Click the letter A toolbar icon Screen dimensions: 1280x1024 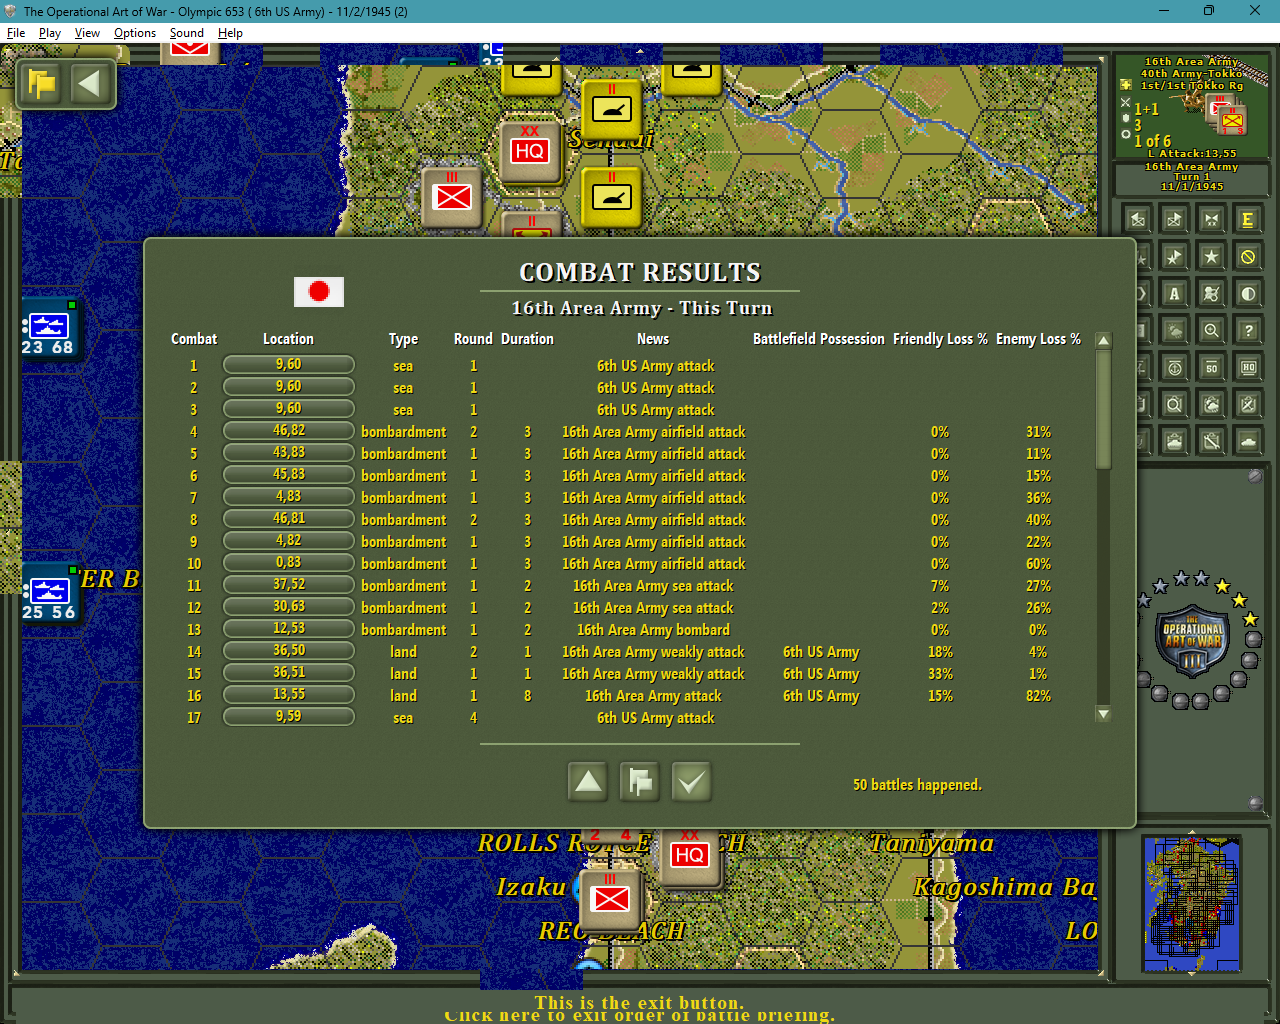(1174, 293)
